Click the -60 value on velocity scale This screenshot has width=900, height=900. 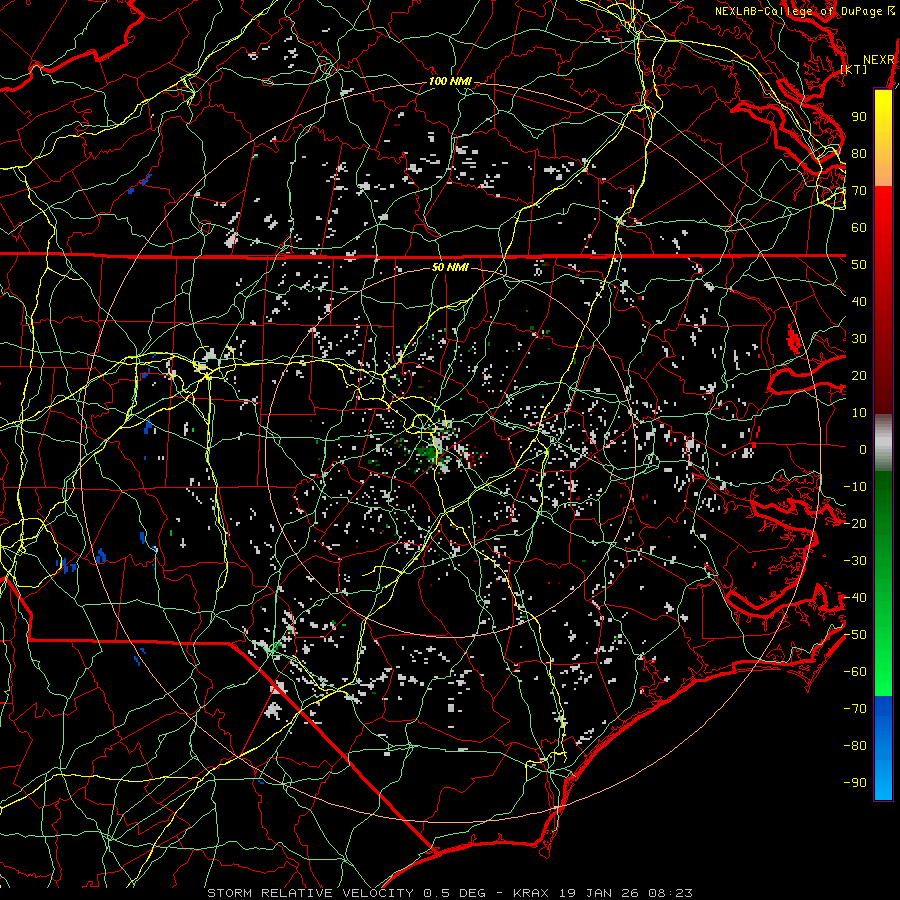(x=855, y=672)
